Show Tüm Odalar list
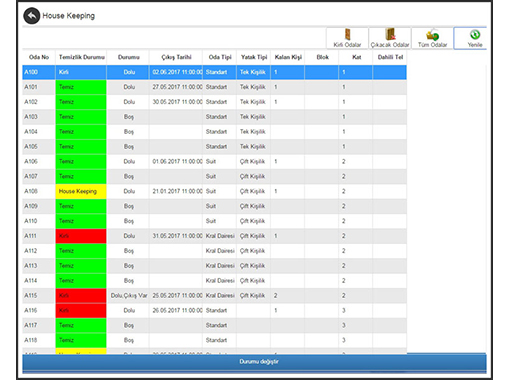The height and width of the screenshot is (380, 510). 433,38
